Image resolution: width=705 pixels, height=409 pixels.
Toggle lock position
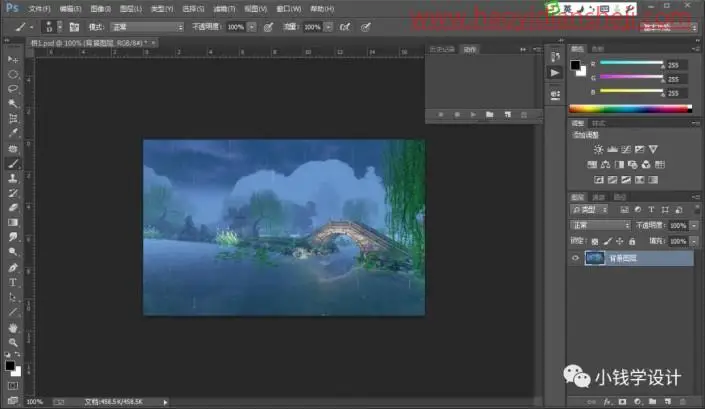point(620,242)
